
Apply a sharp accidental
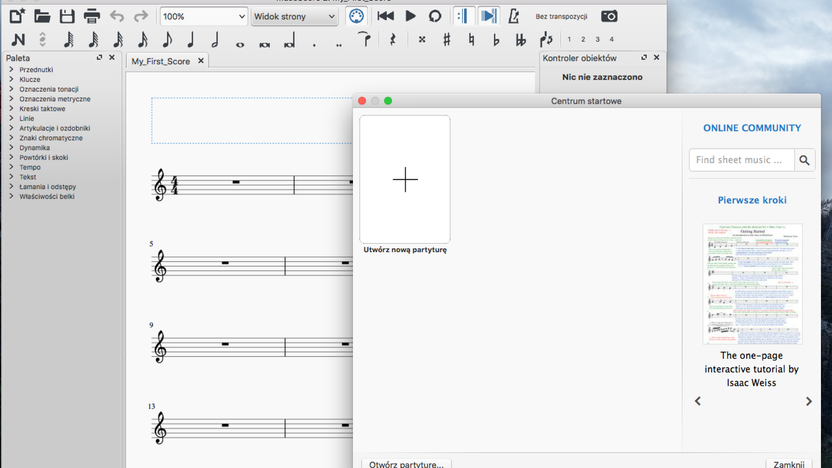pyautogui.click(x=447, y=39)
